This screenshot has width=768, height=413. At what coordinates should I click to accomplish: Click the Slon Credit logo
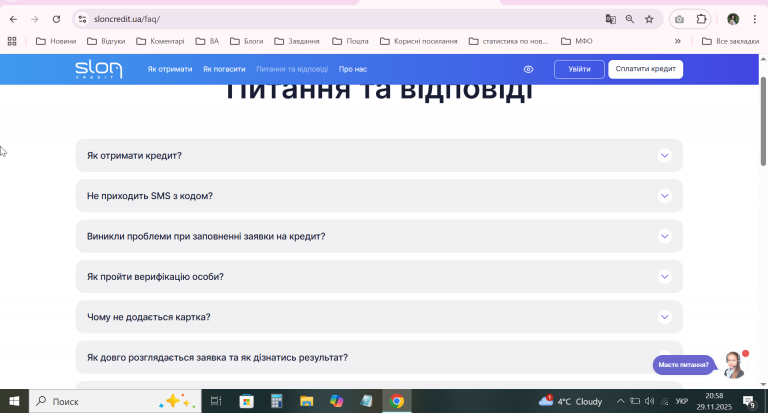98,70
